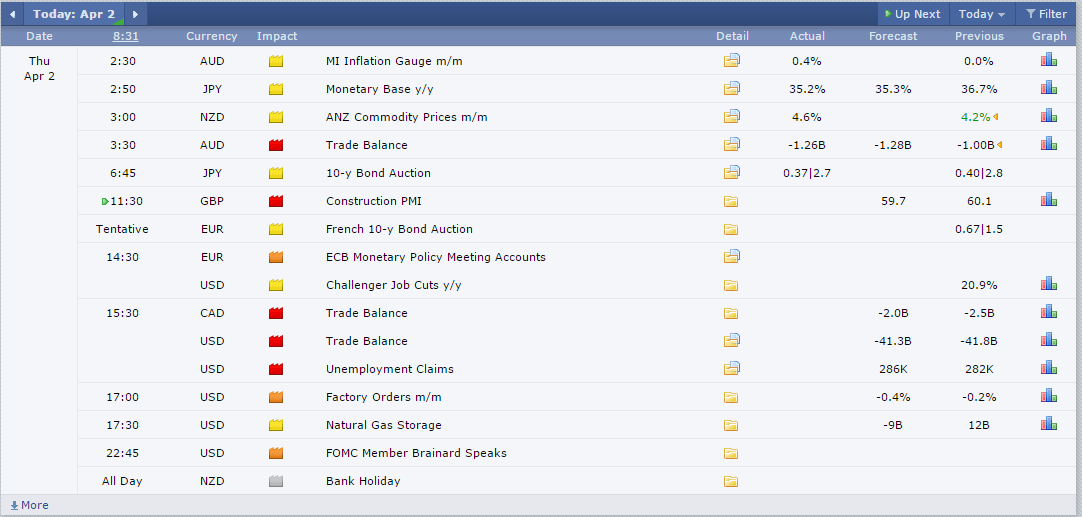Open detail folder for ANZ Commodity Prices
The height and width of the screenshot is (517, 1082).
[x=731, y=117]
